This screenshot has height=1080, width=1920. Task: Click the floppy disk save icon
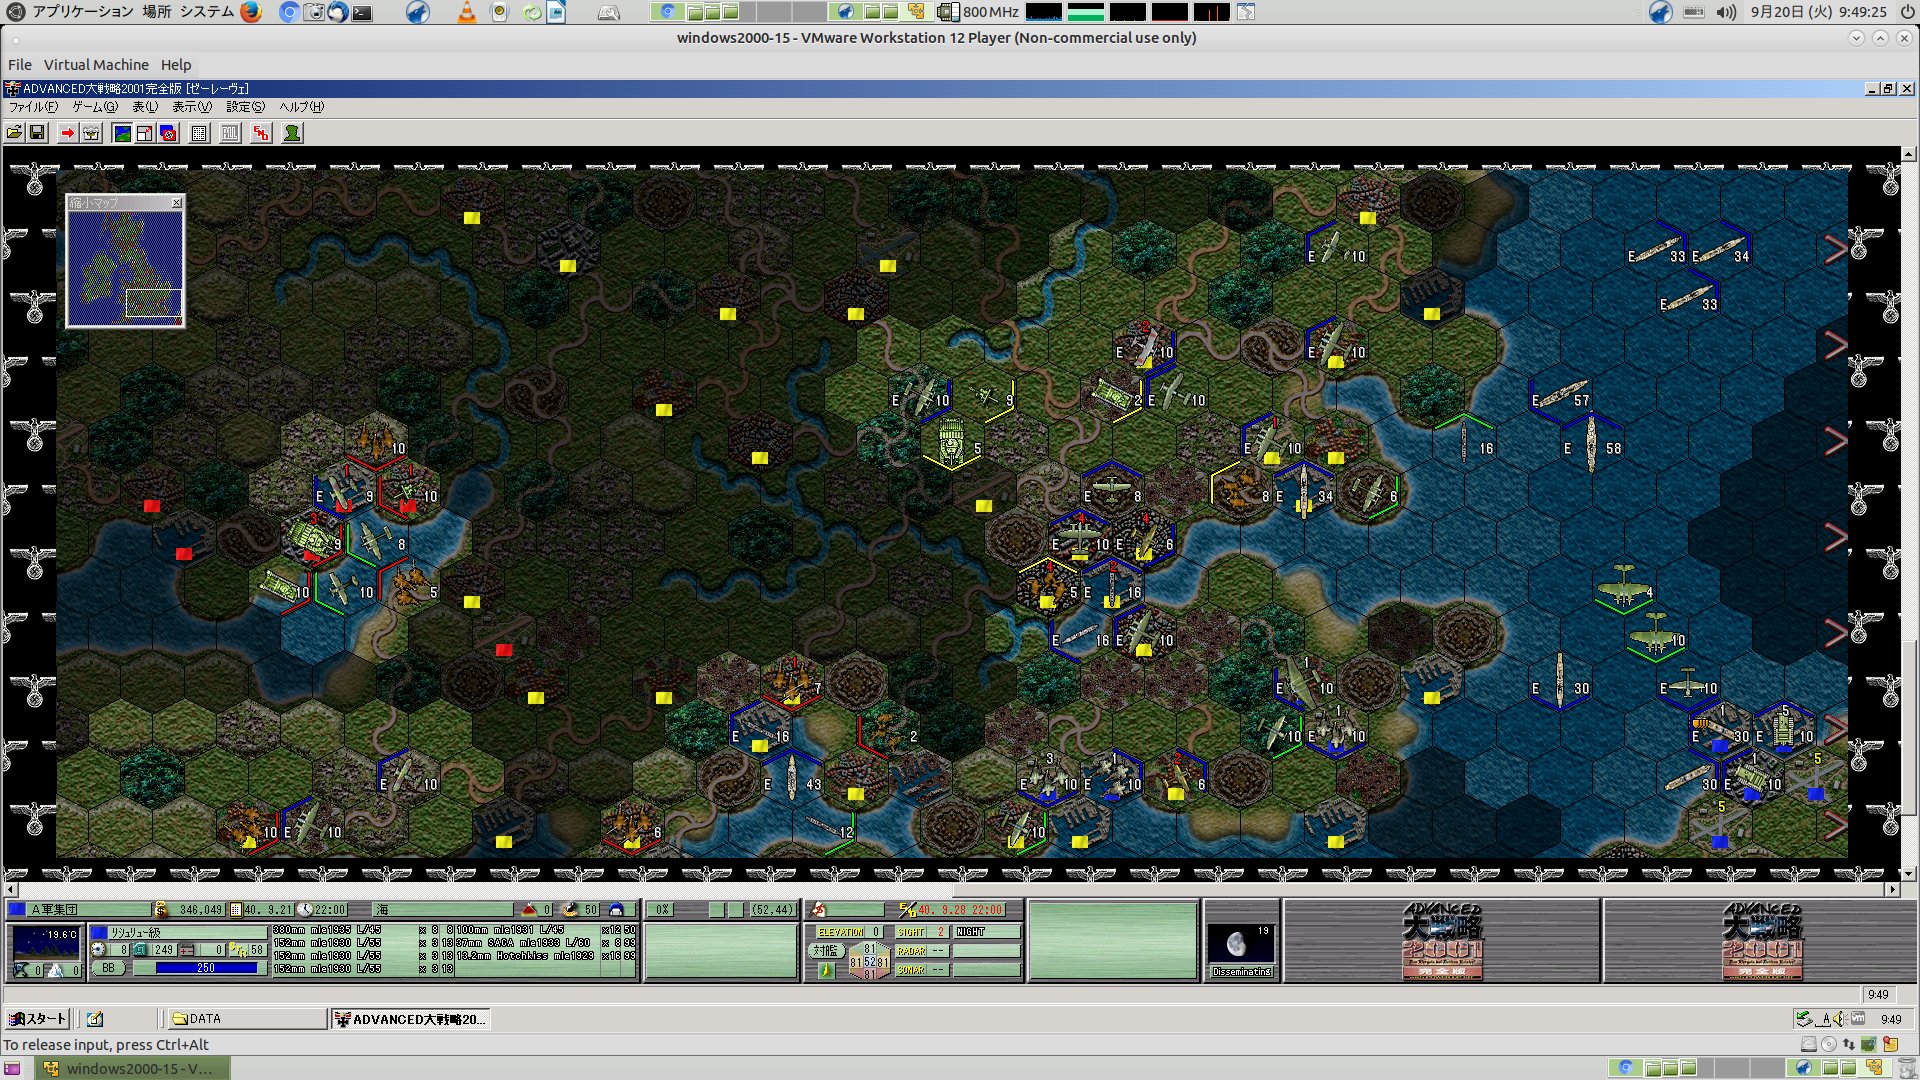pyautogui.click(x=38, y=133)
